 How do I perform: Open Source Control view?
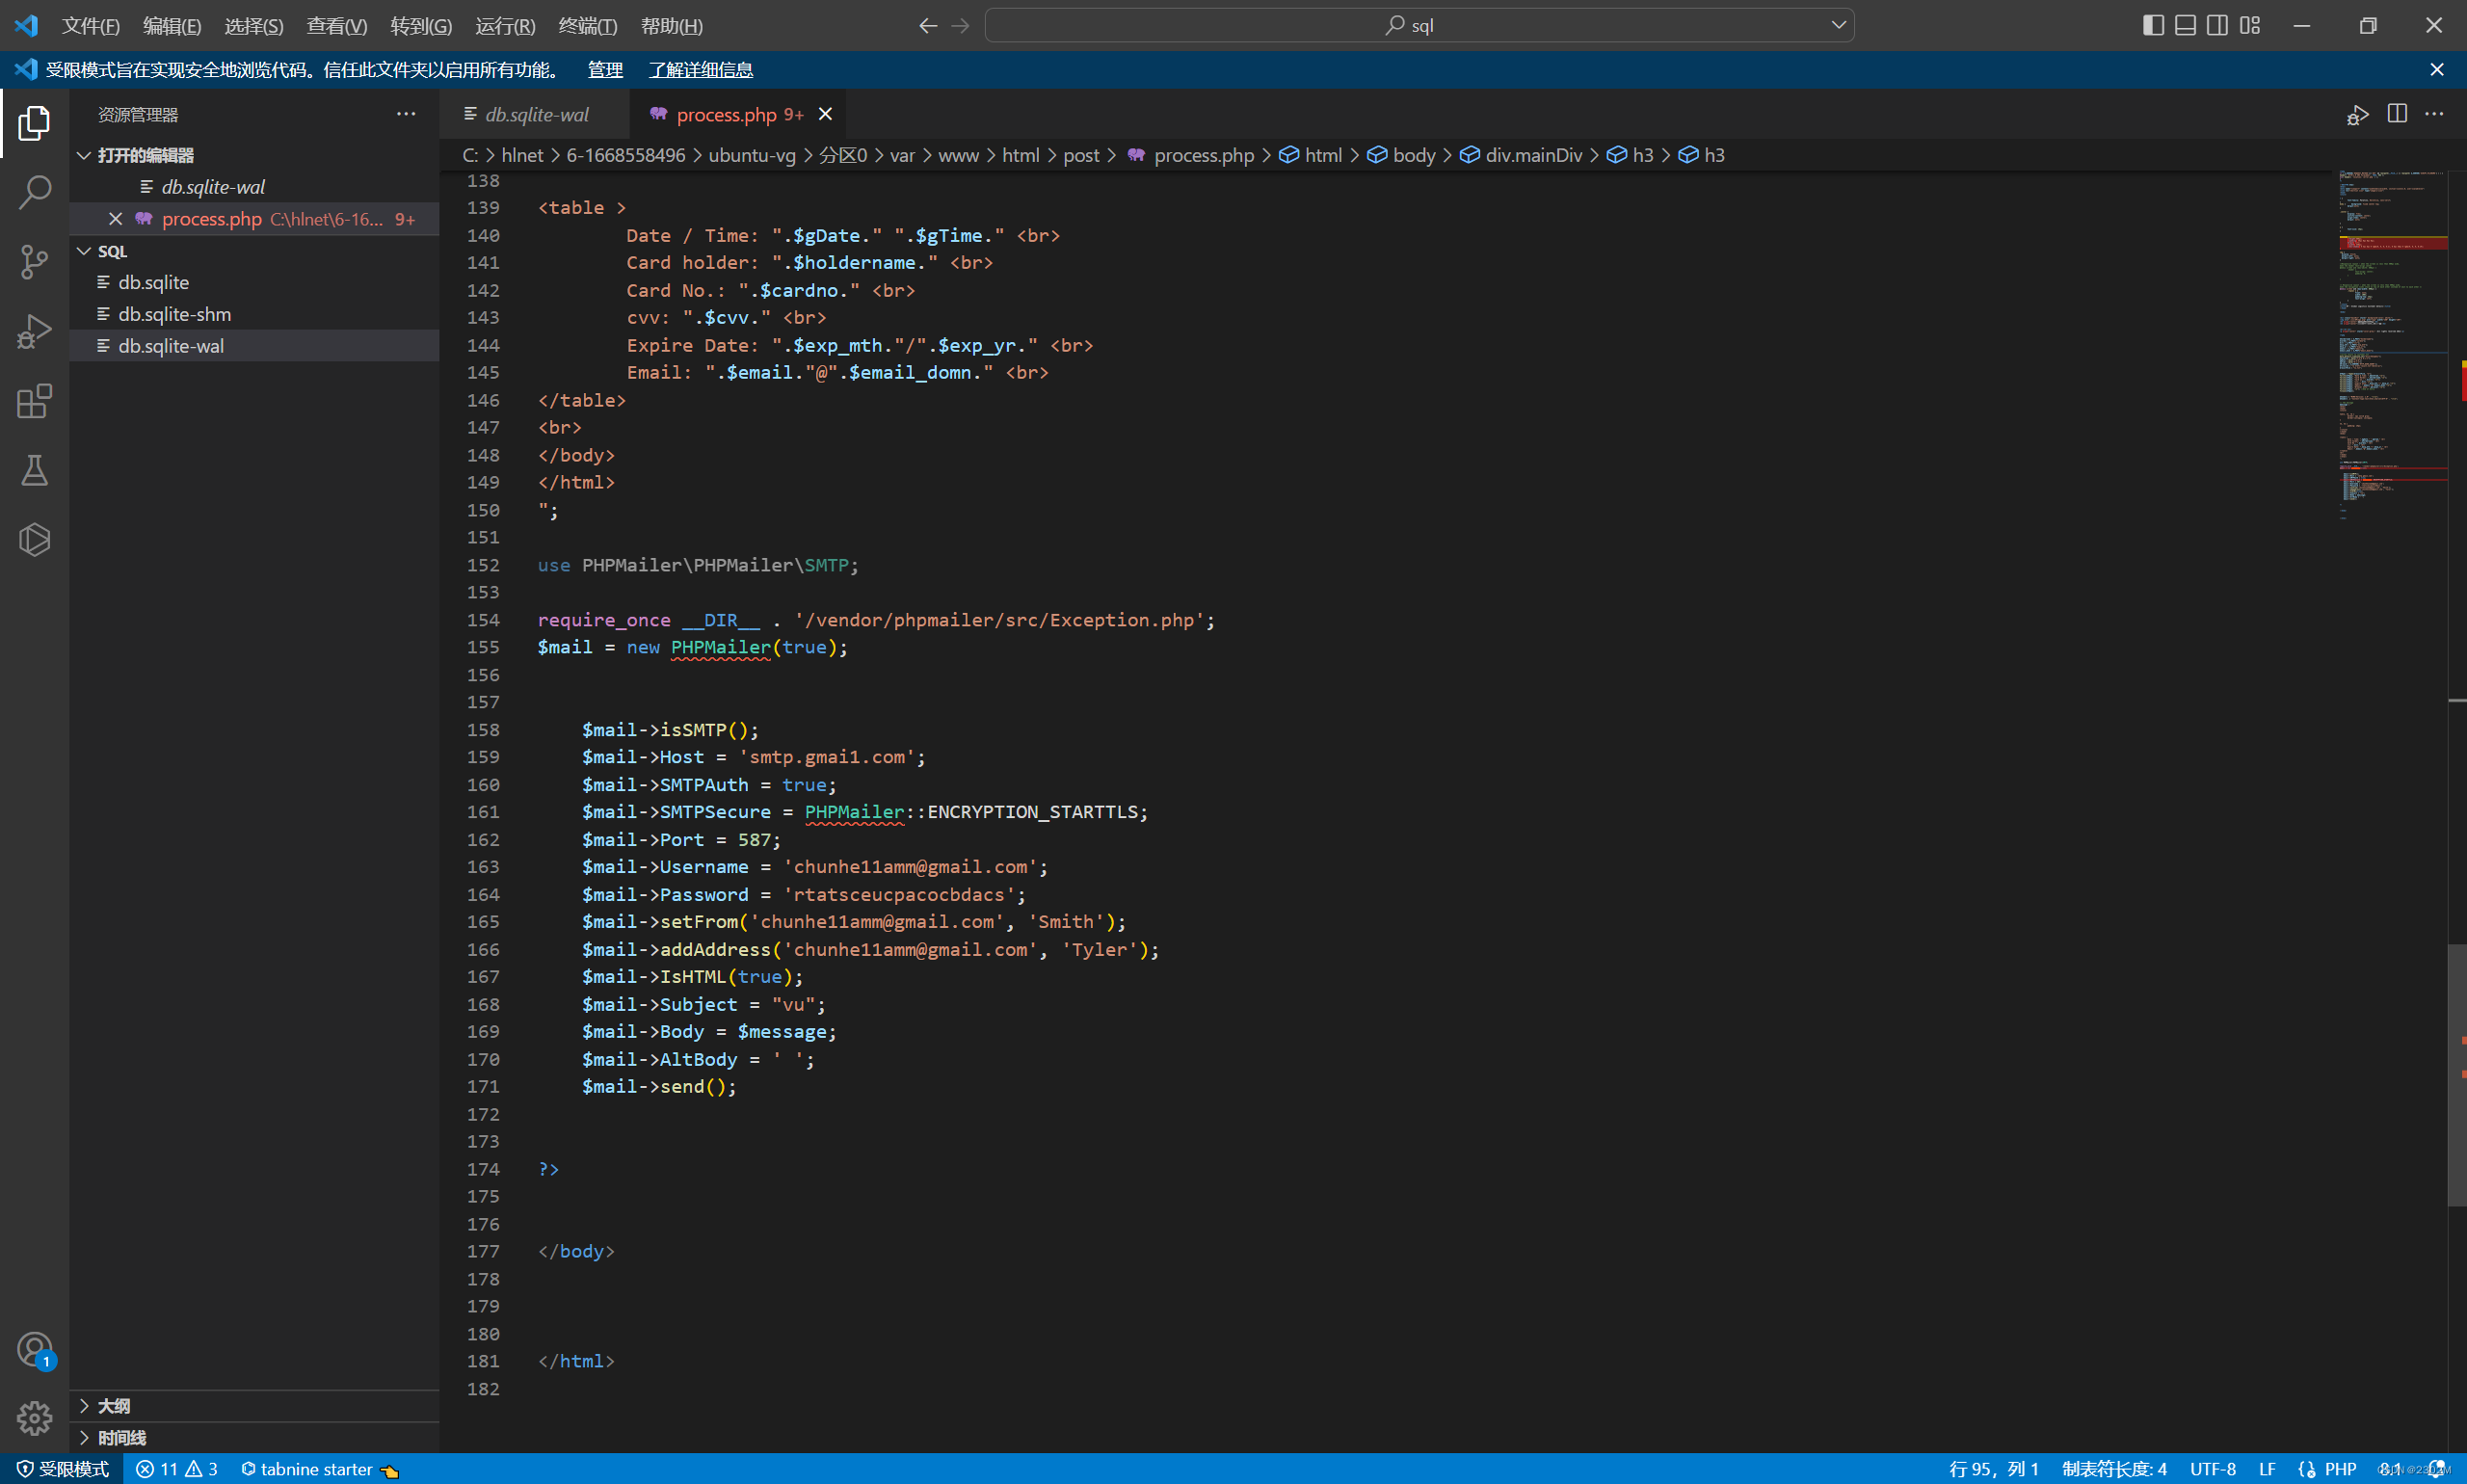point(34,262)
